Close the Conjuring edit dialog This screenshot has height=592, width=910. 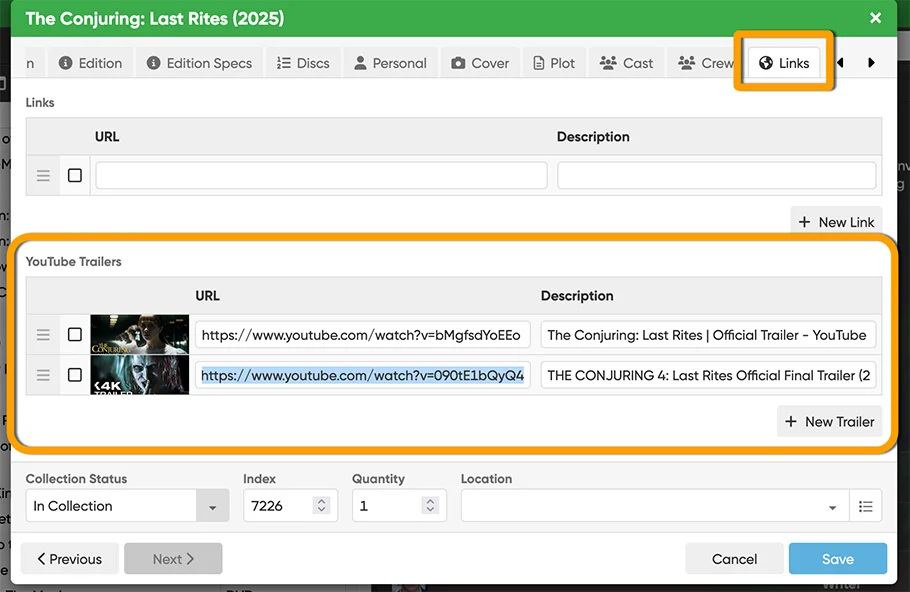[x=875, y=18]
